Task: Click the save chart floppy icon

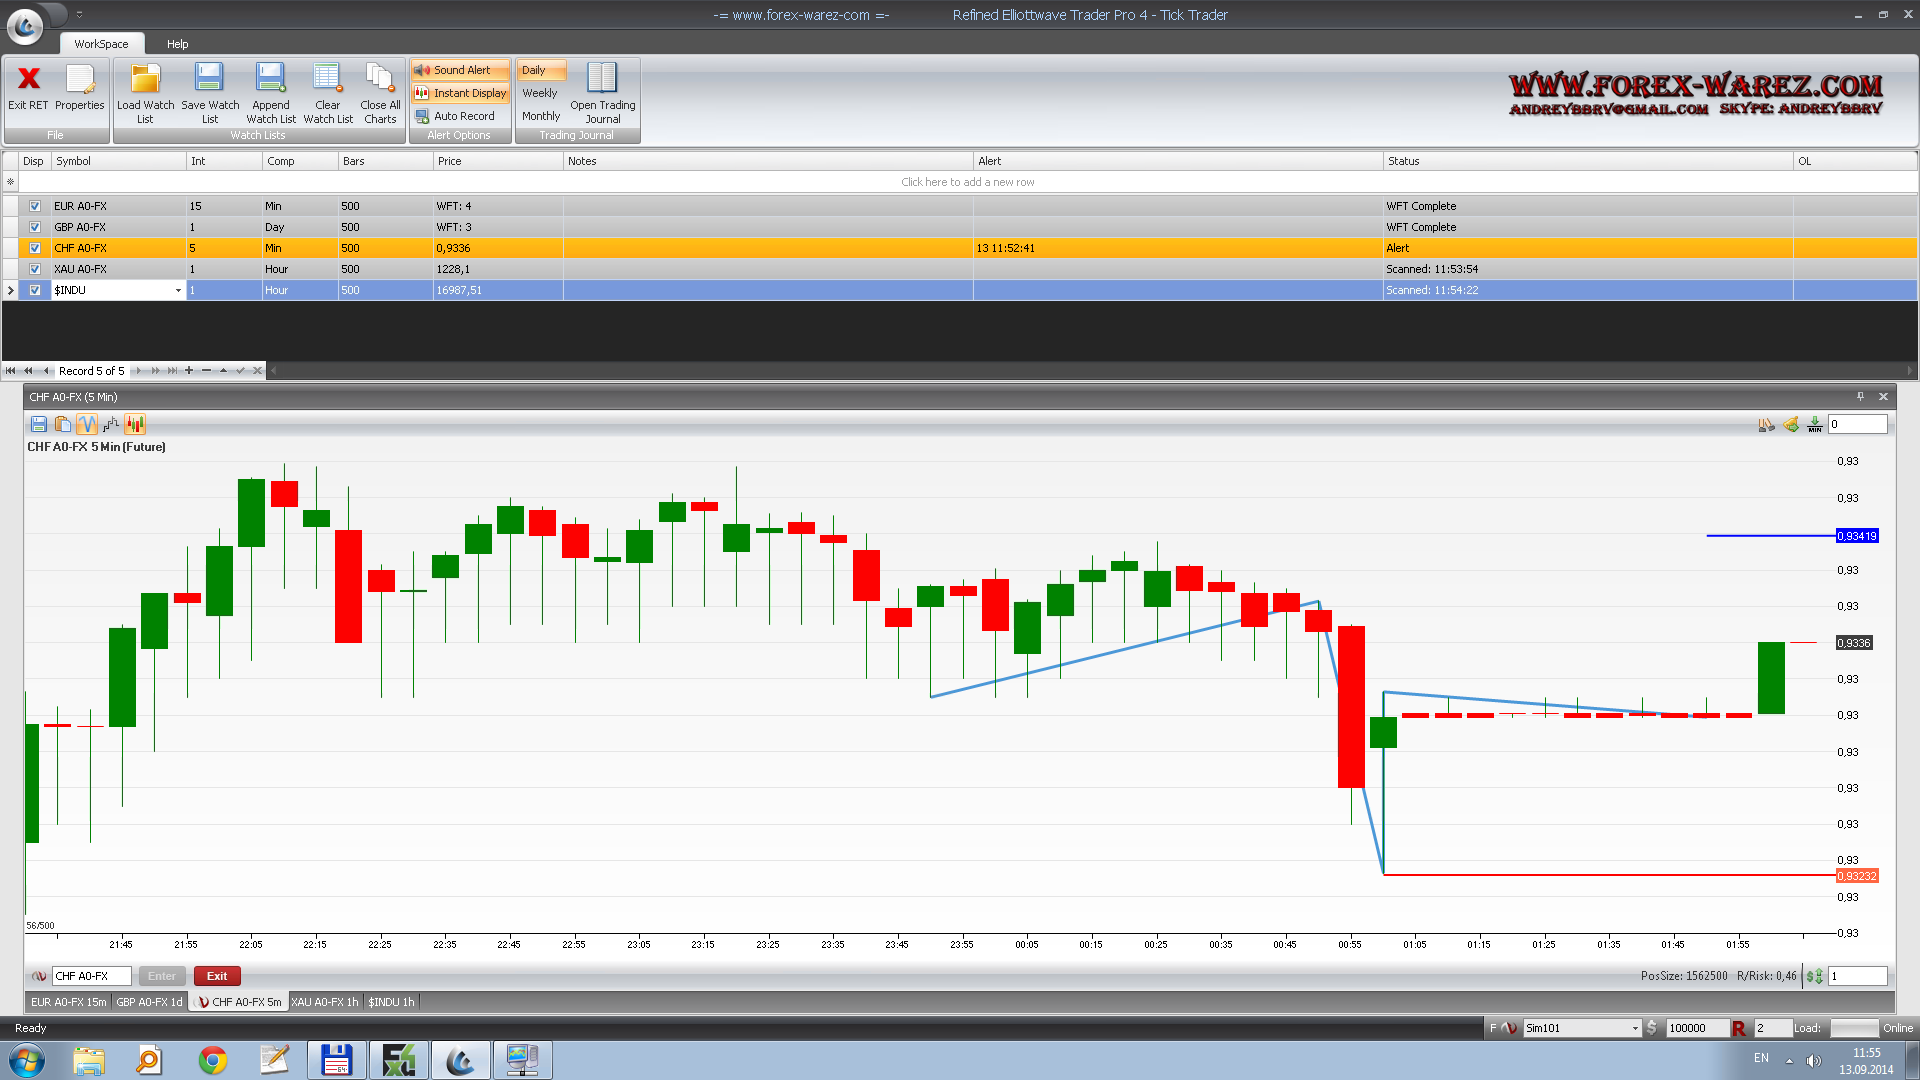Action: tap(39, 424)
